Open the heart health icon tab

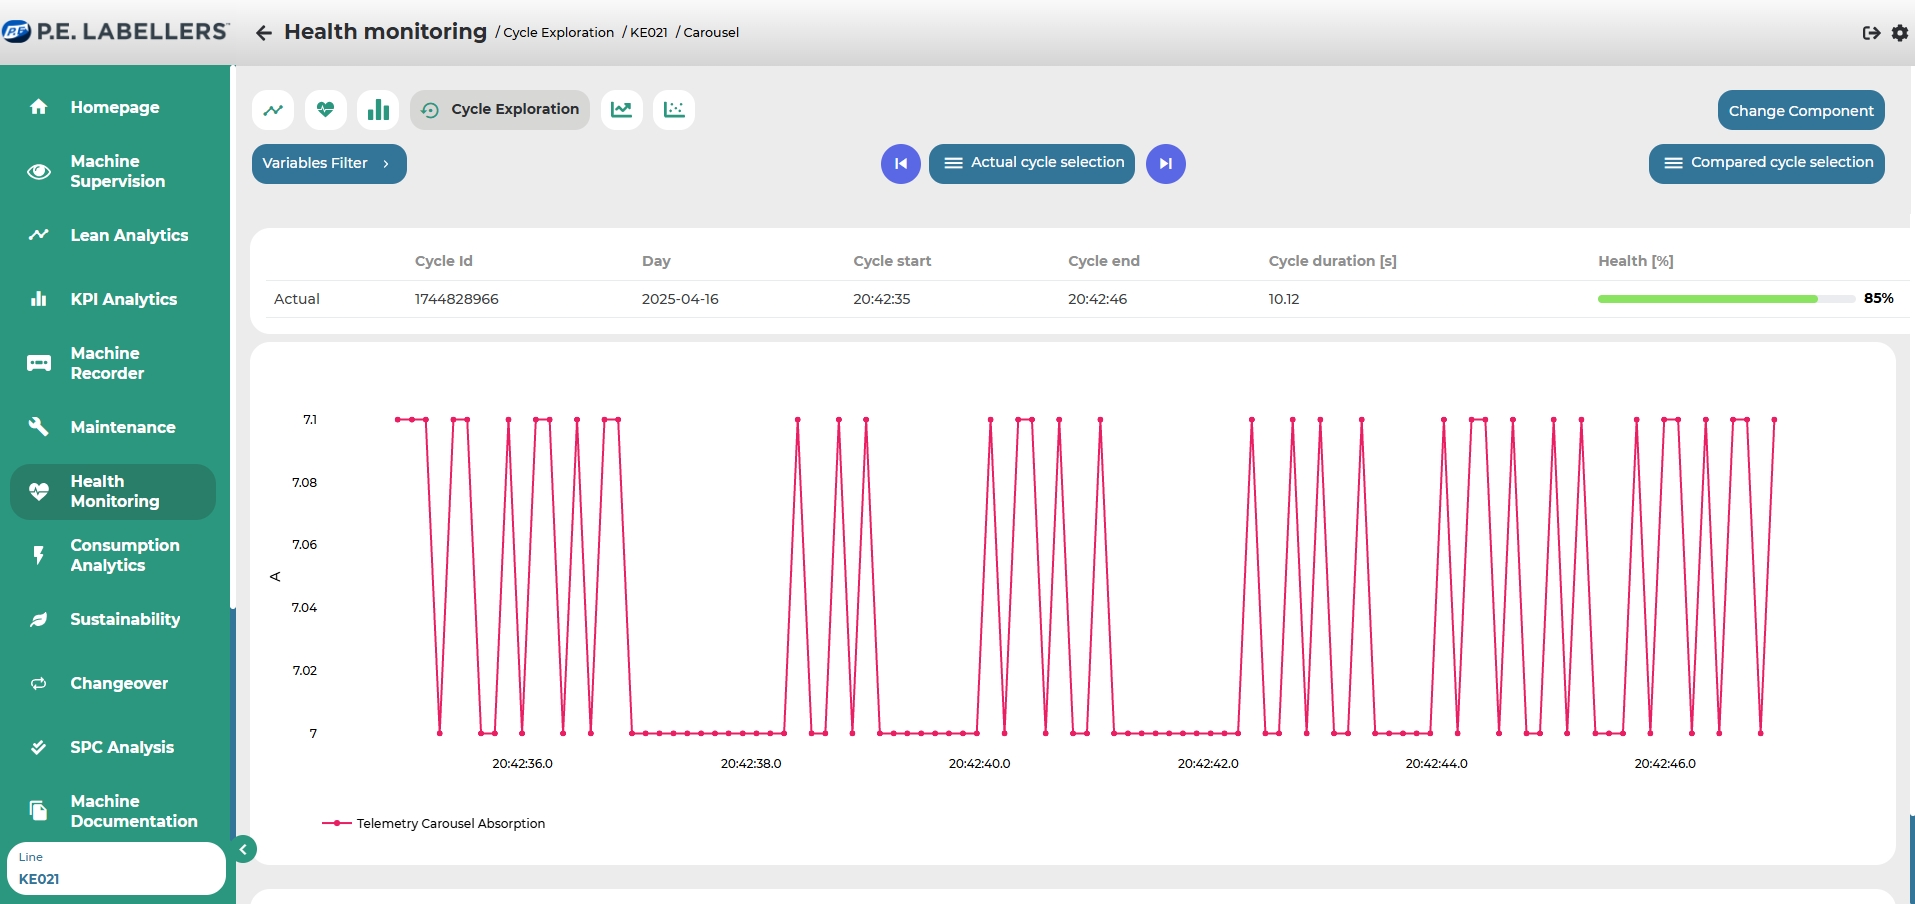click(x=325, y=110)
